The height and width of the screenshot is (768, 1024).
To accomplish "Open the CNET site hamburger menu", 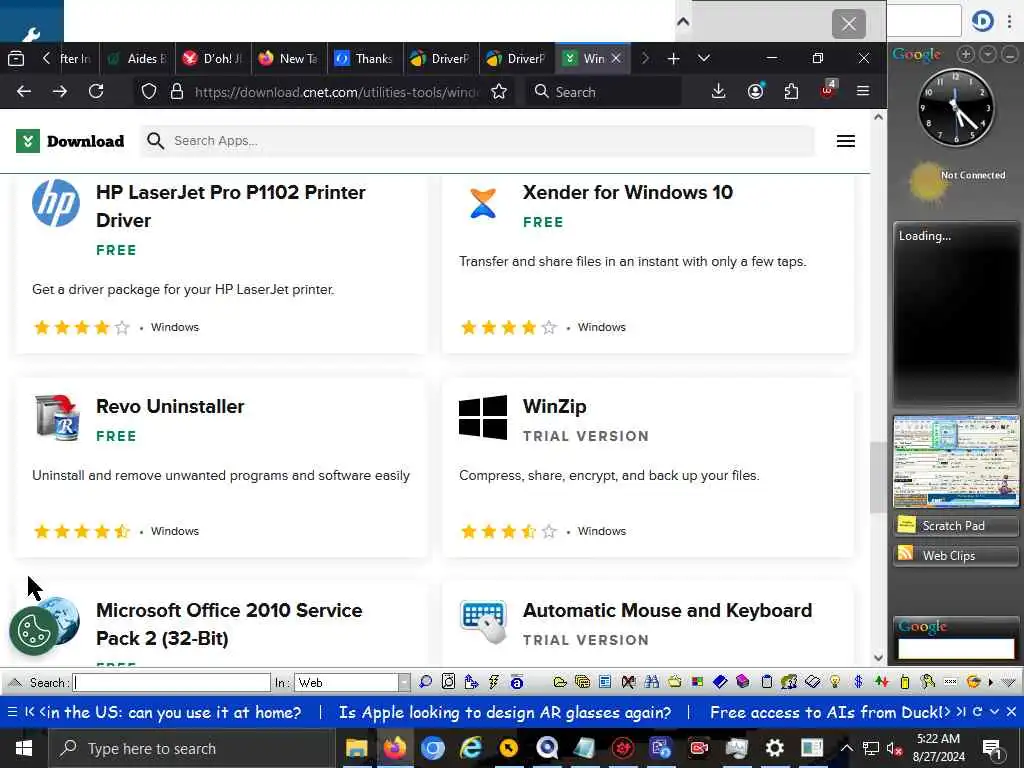I will tap(846, 141).
